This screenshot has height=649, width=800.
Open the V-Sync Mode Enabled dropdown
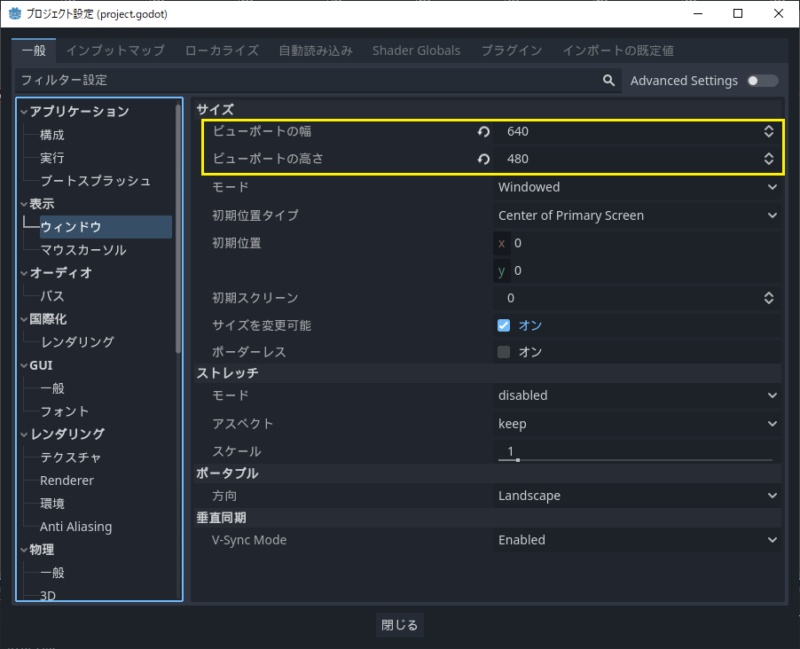pos(637,540)
